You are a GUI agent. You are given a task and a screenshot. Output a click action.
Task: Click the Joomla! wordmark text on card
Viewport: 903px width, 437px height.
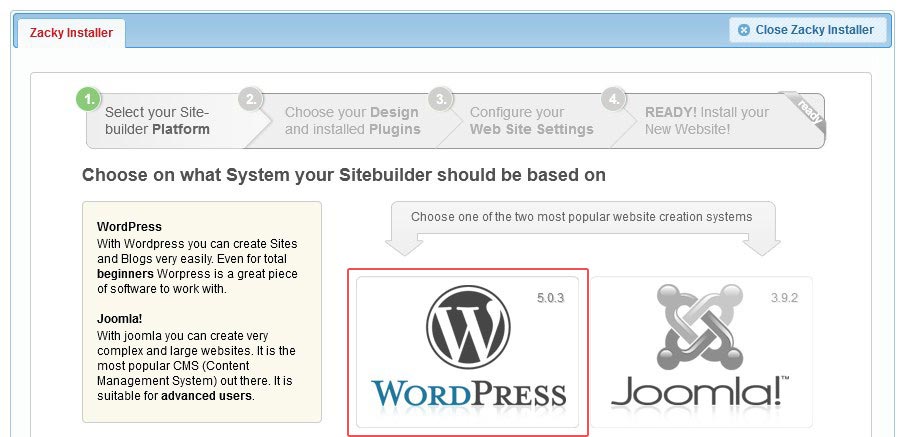(700, 391)
